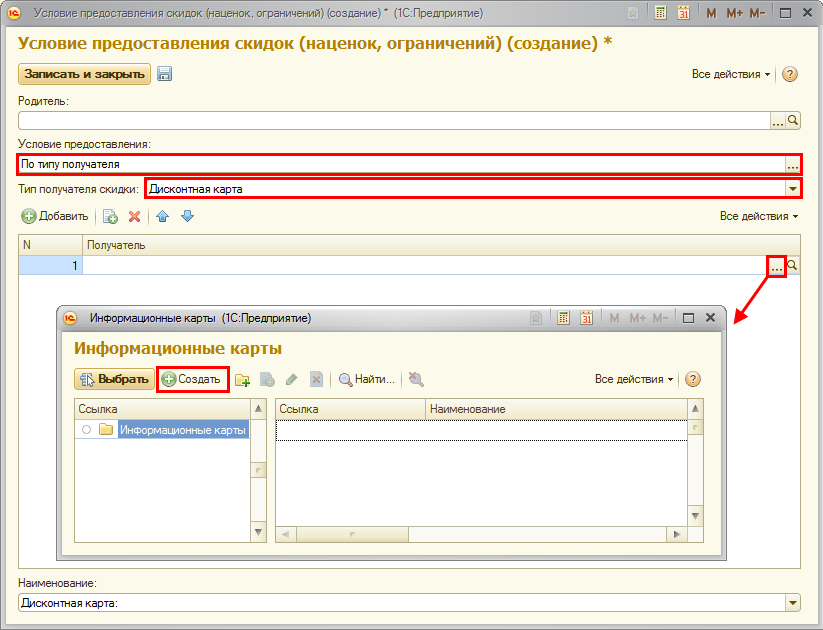Click the create new group folder icon
Image resolution: width=823 pixels, height=630 pixels.
pyautogui.click(x=242, y=379)
